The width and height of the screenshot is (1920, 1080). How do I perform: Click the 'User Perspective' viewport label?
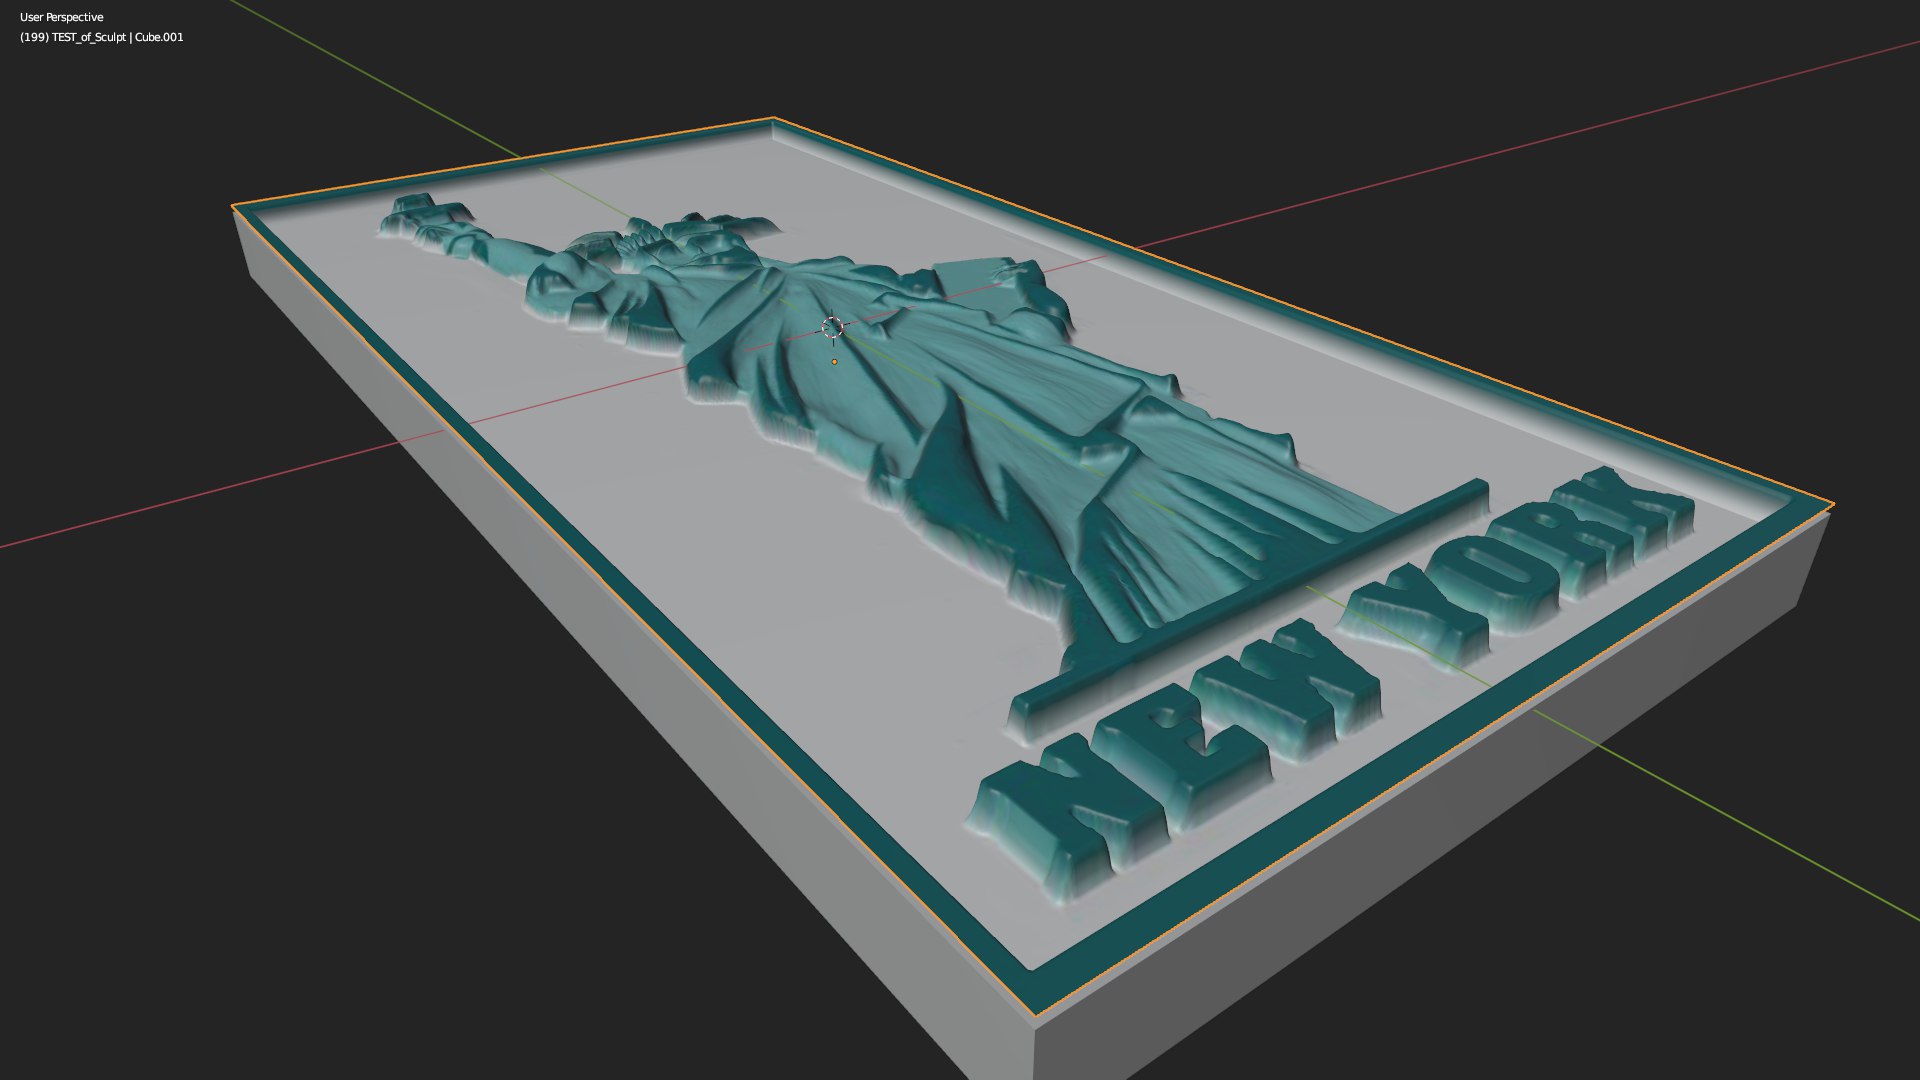61,17
